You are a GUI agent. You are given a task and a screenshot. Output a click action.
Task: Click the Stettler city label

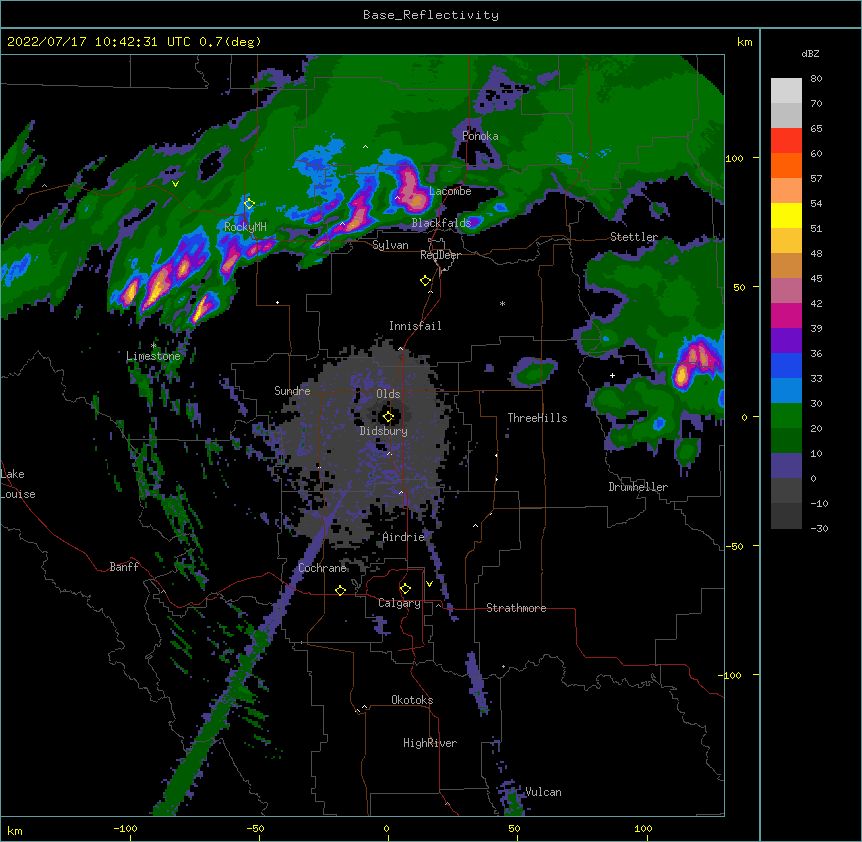tap(634, 237)
